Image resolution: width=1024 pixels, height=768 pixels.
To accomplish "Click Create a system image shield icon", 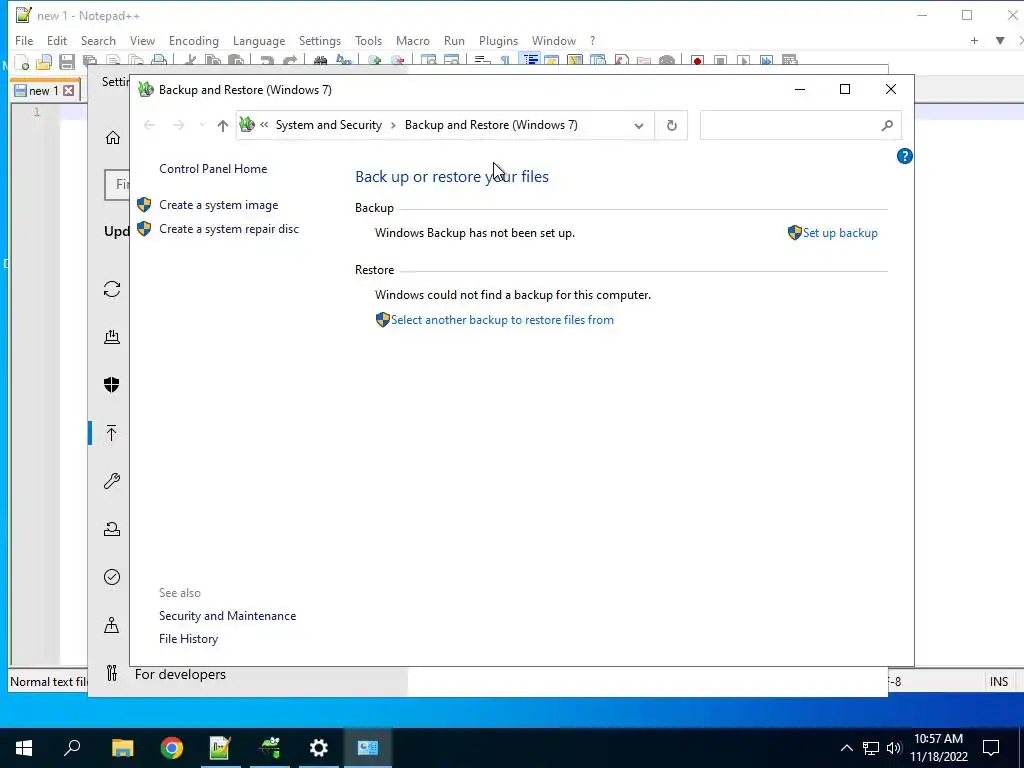I will coord(144,205).
